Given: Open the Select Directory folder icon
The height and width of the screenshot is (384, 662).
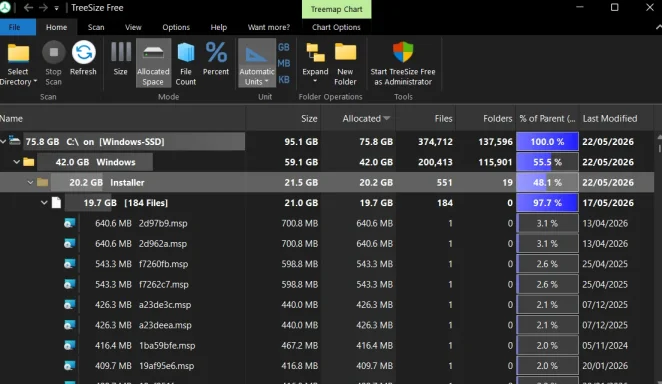Looking at the screenshot, I should click(x=18, y=54).
